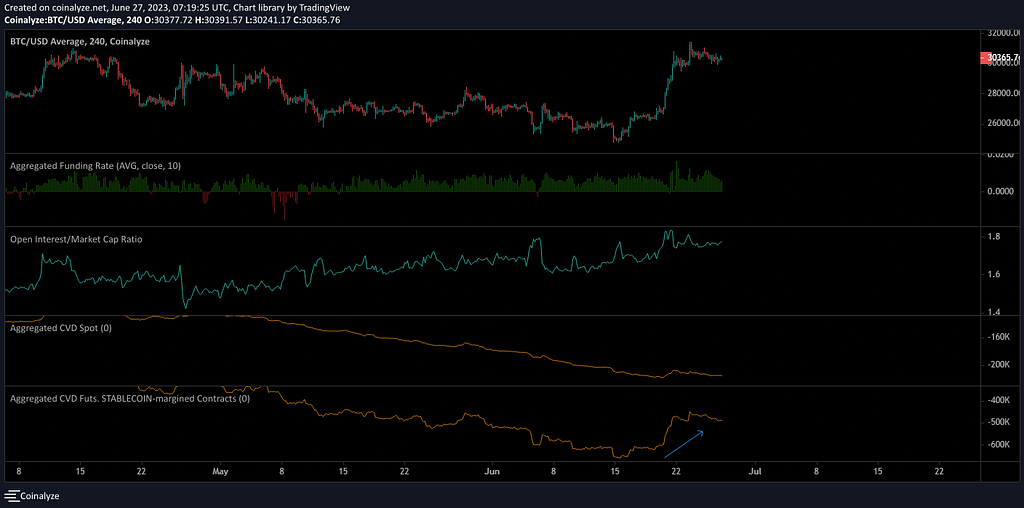Click the 26000.00 price axis label
Screen dimensions: 1024x508
click(x=1004, y=123)
